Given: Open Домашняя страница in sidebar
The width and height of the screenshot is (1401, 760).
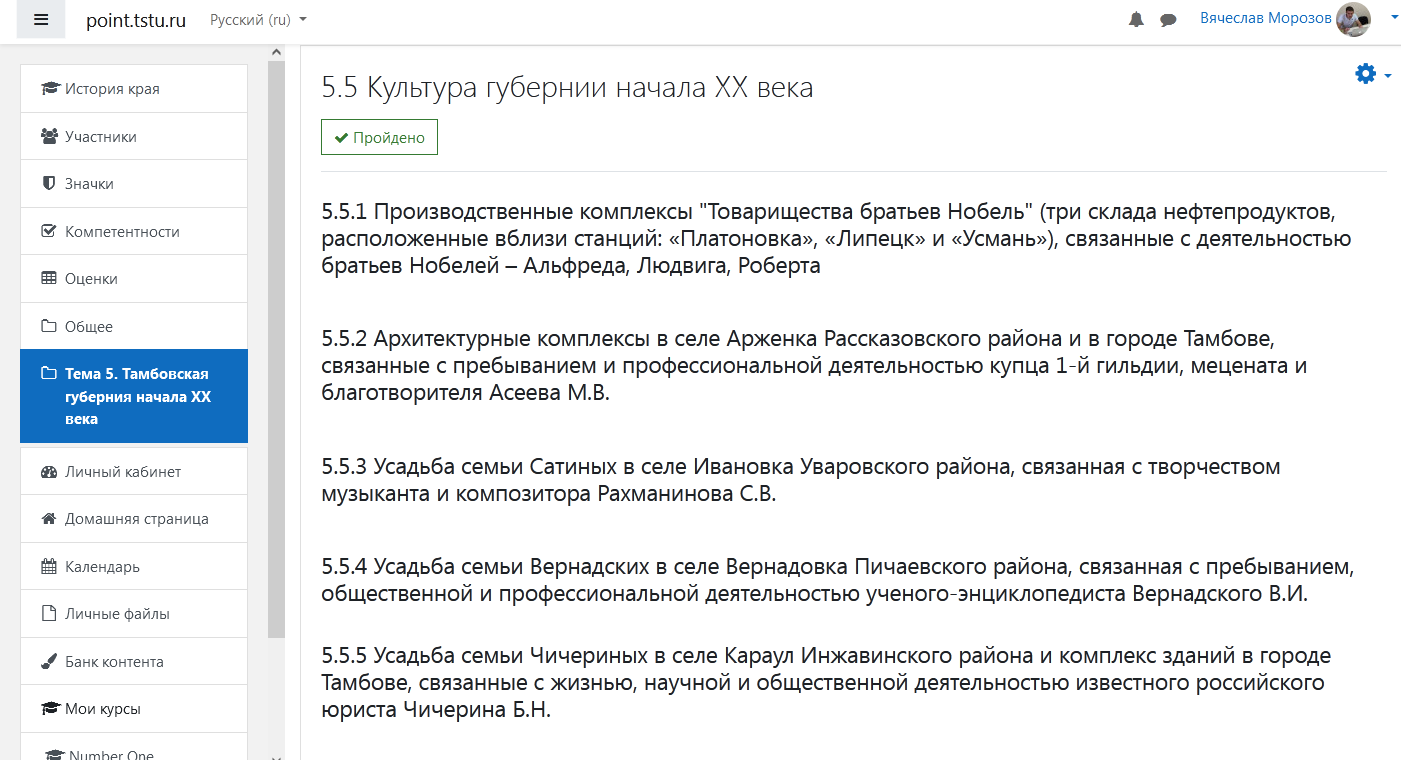Looking at the screenshot, I should (x=134, y=519).
